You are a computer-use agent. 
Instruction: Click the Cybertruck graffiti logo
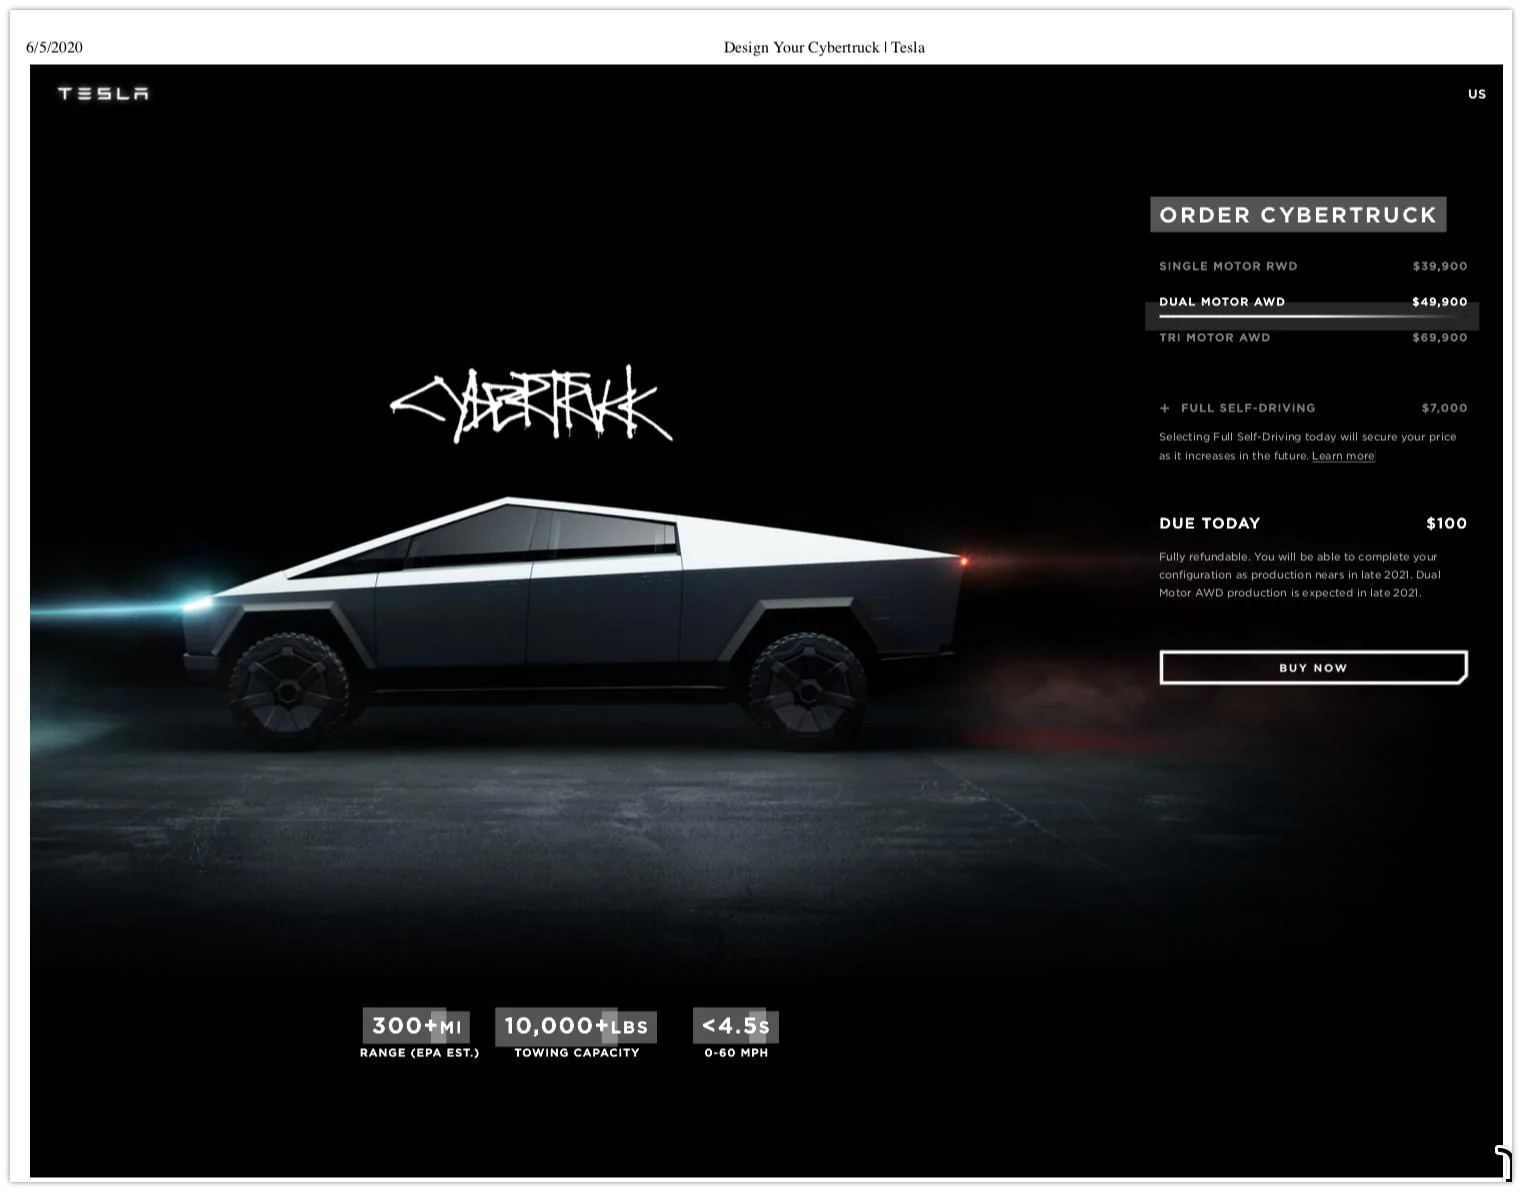point(532,405)
